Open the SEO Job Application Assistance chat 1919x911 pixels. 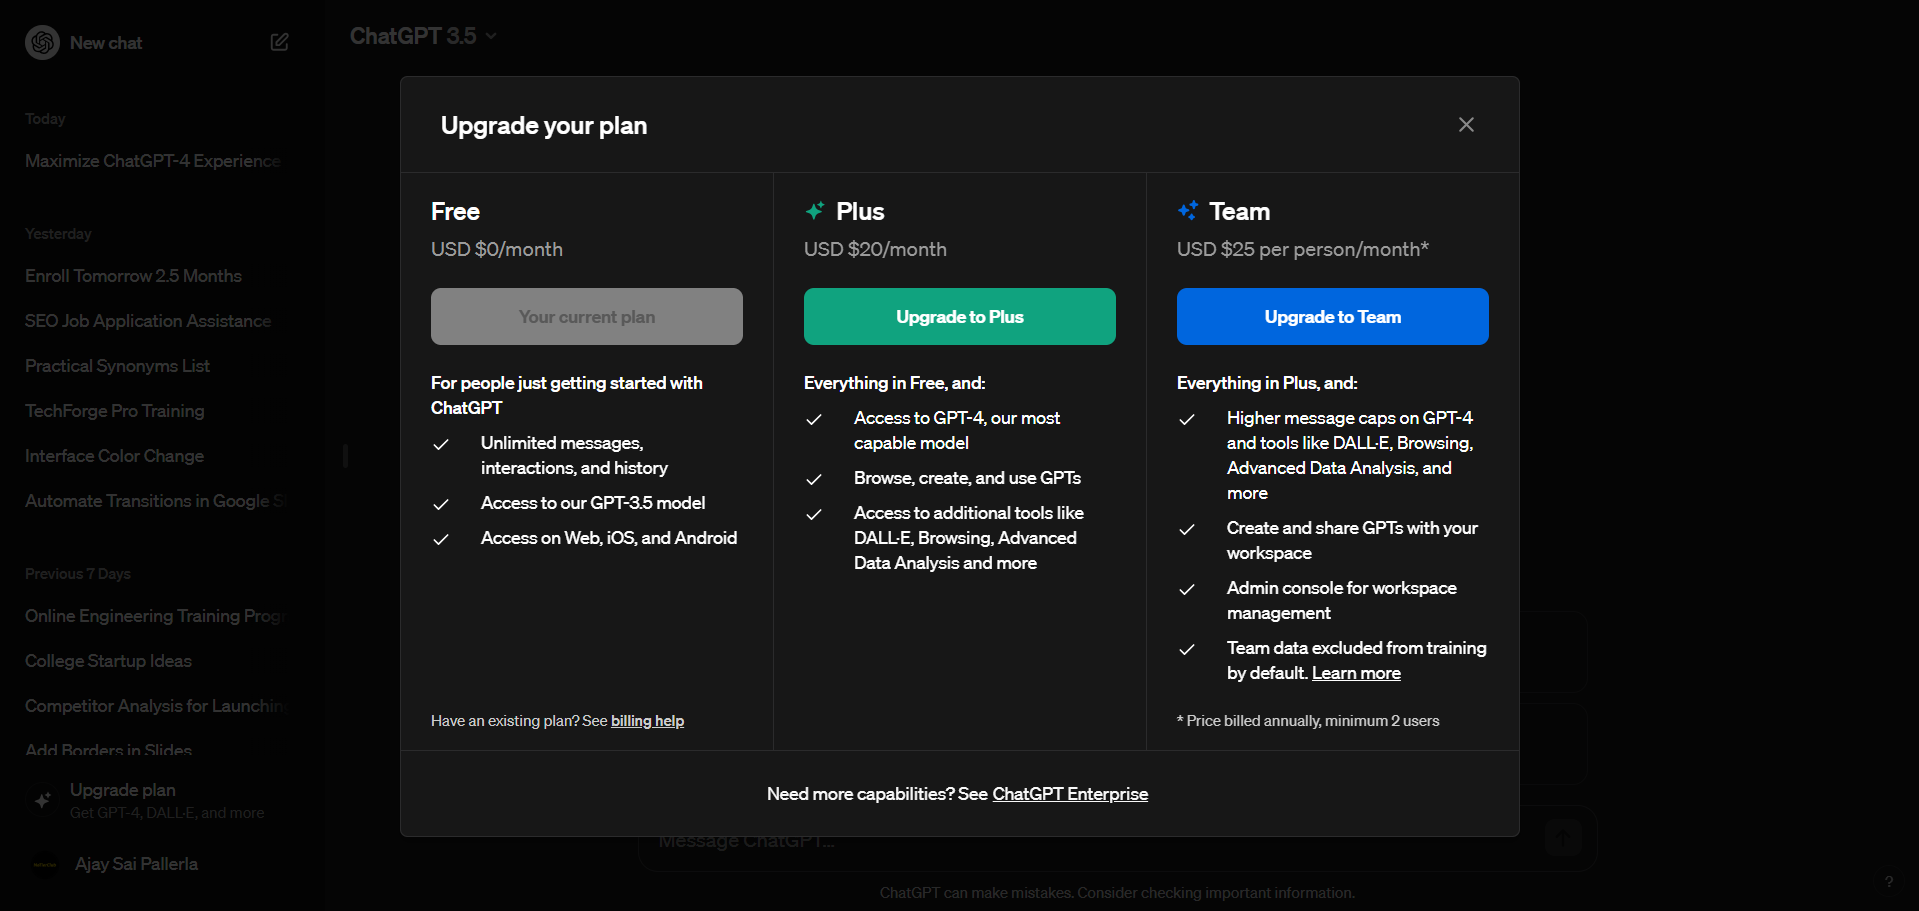click(x=148, y=321)
